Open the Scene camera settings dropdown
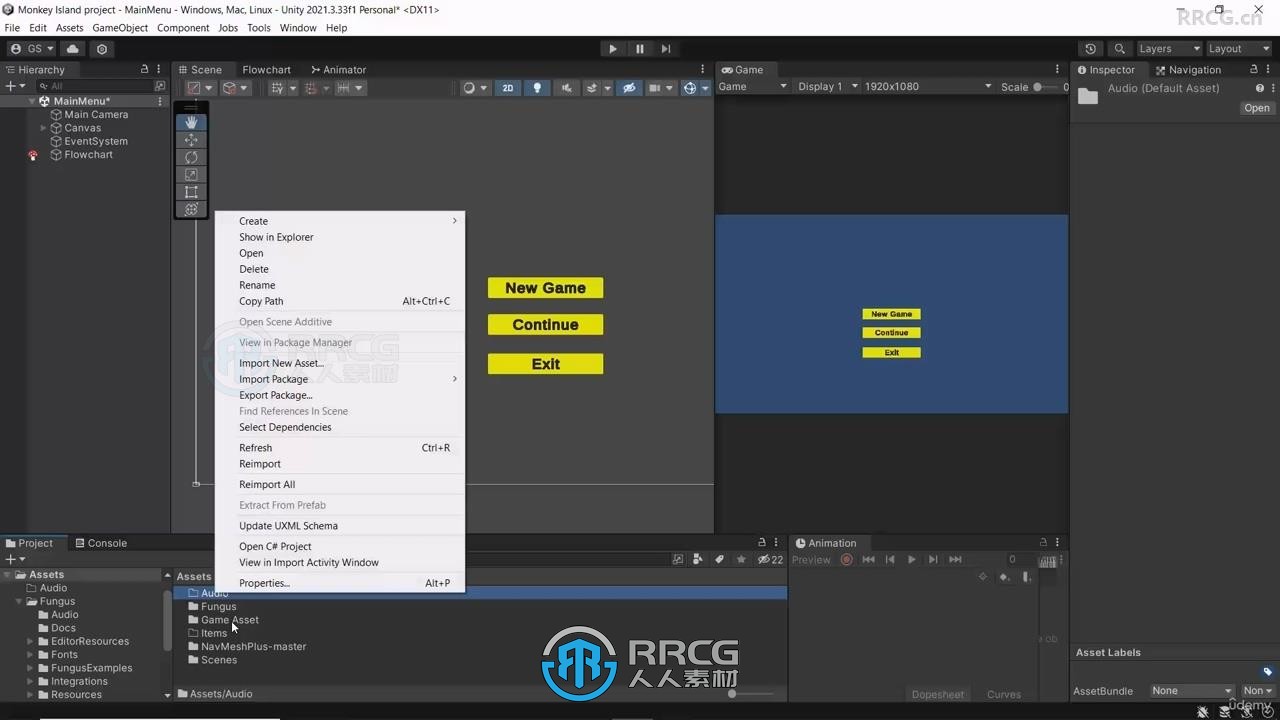Viewport: 1280px width, 720px height. point(661,88)
